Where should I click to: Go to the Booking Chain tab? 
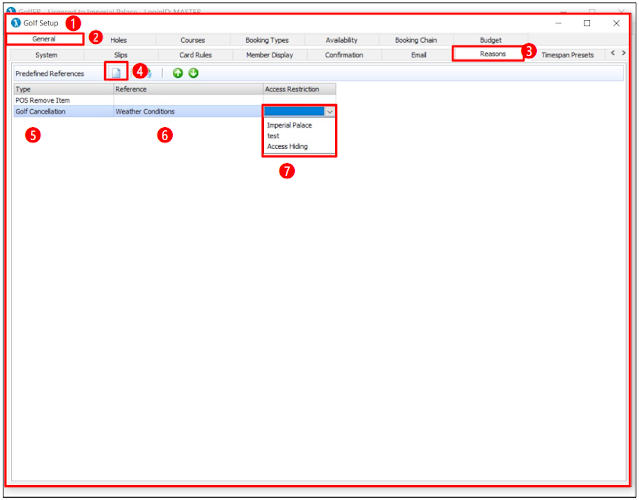pyautogui.click(x=416, y=40)
